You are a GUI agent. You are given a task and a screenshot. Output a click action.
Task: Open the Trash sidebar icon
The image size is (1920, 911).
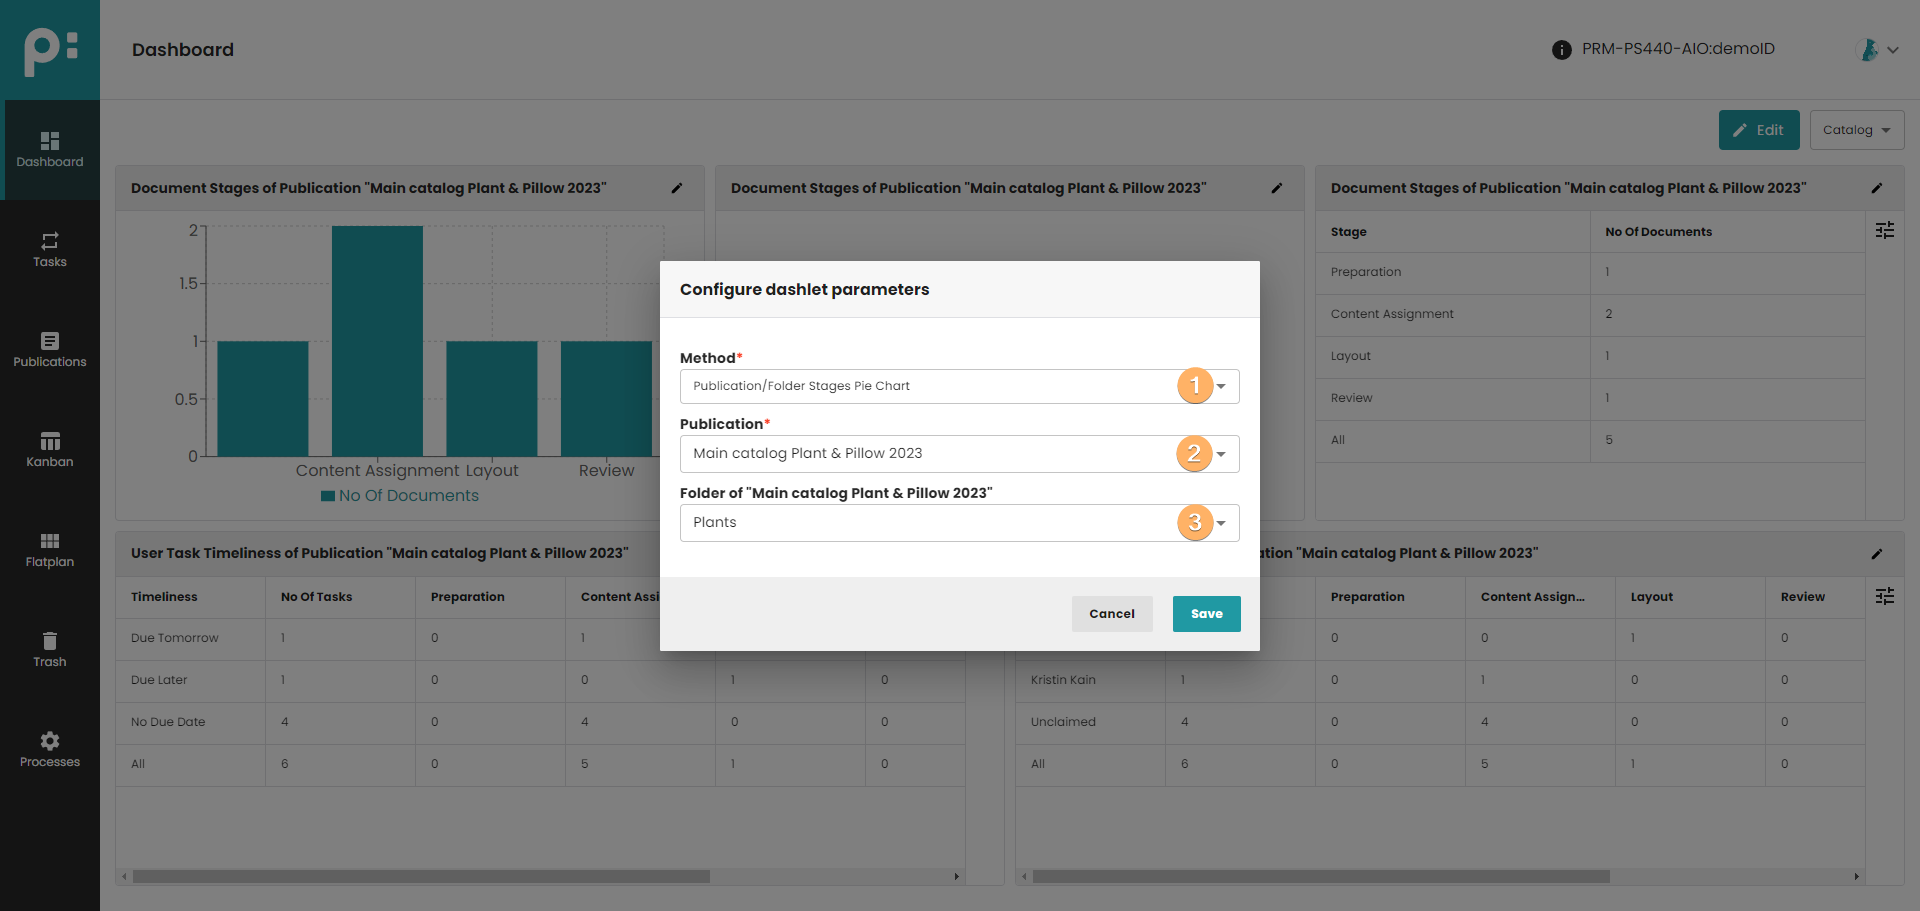[x=49, y=641]
